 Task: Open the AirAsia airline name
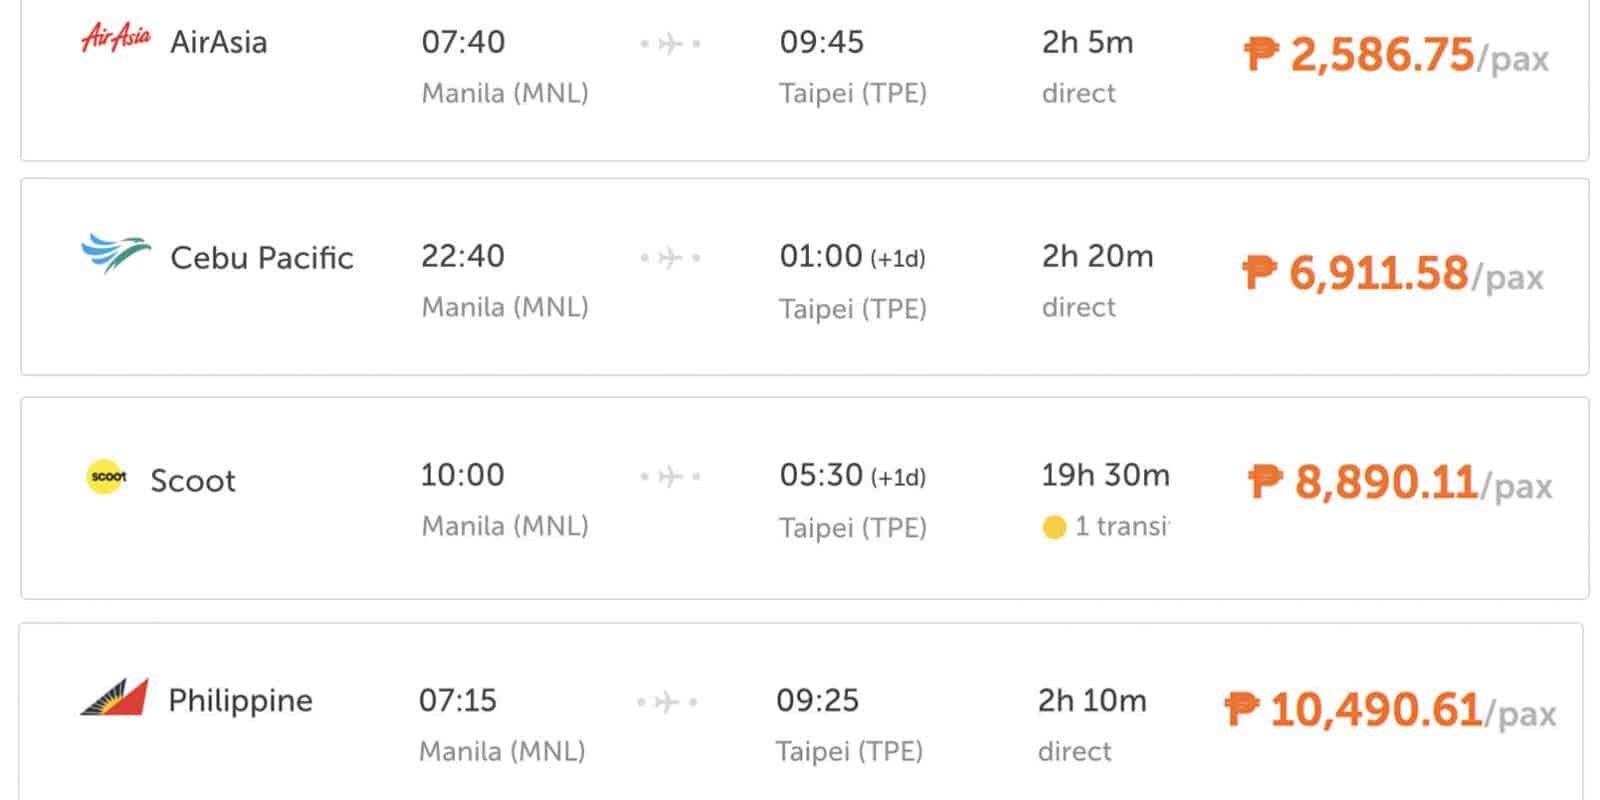pyautogui.click(x=219, y=42)
